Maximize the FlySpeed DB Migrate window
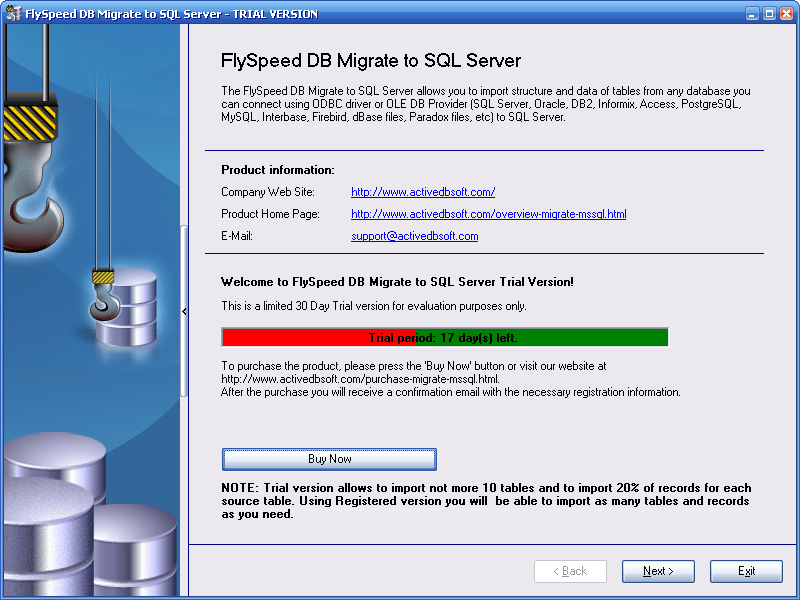800x600 pixels. pos(769,14)
